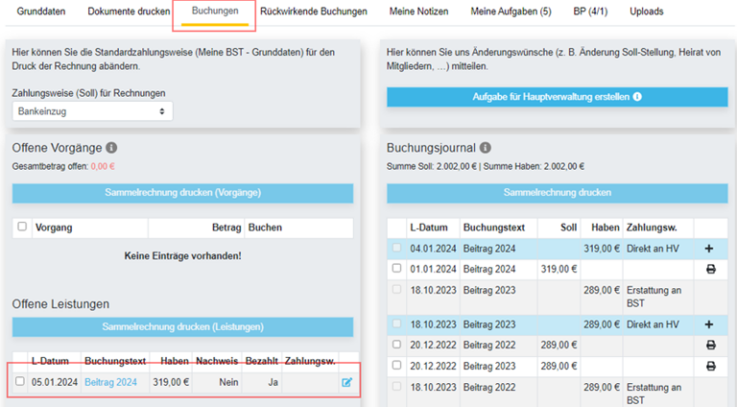Screen dimensions: 737x407
Task: Tick checkbox of 20.12.2022 Beitrag 2022 row
Action: tap(397, 344)
